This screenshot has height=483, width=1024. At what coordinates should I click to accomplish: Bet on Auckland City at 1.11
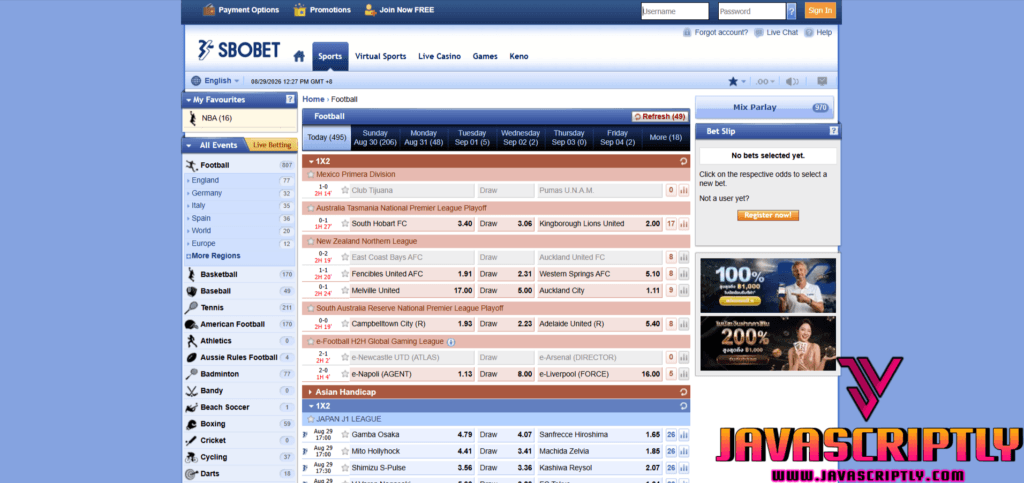coord(600,290)
